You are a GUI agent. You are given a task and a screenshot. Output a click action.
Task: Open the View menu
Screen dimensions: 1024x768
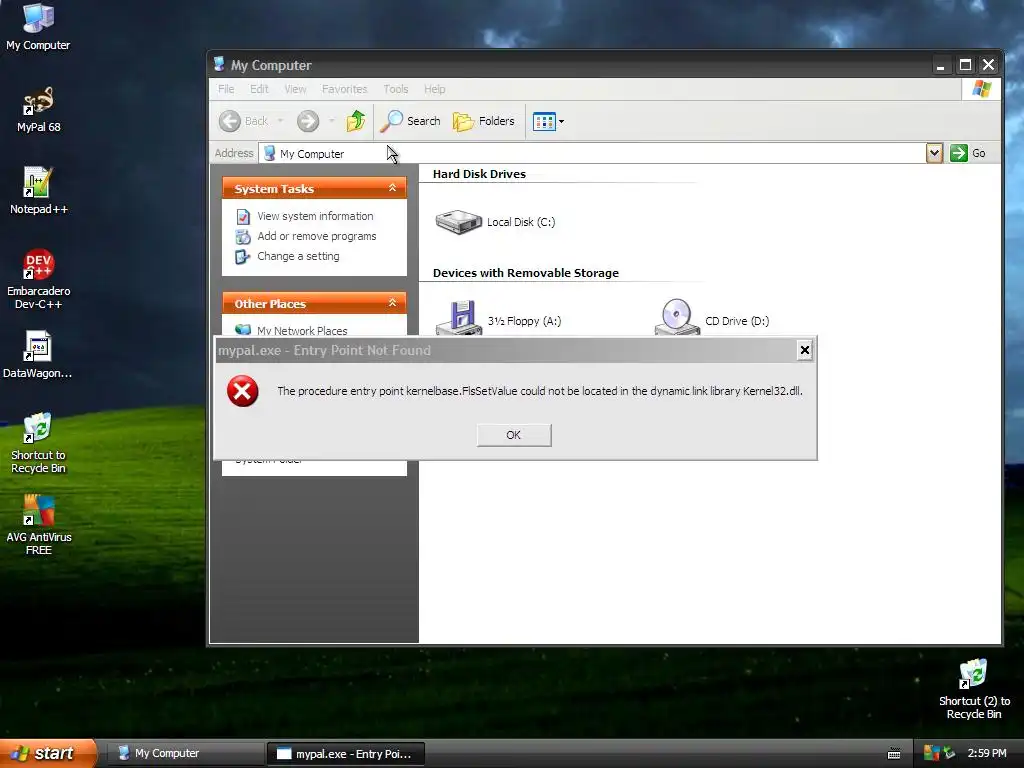(x=295, y=89)
